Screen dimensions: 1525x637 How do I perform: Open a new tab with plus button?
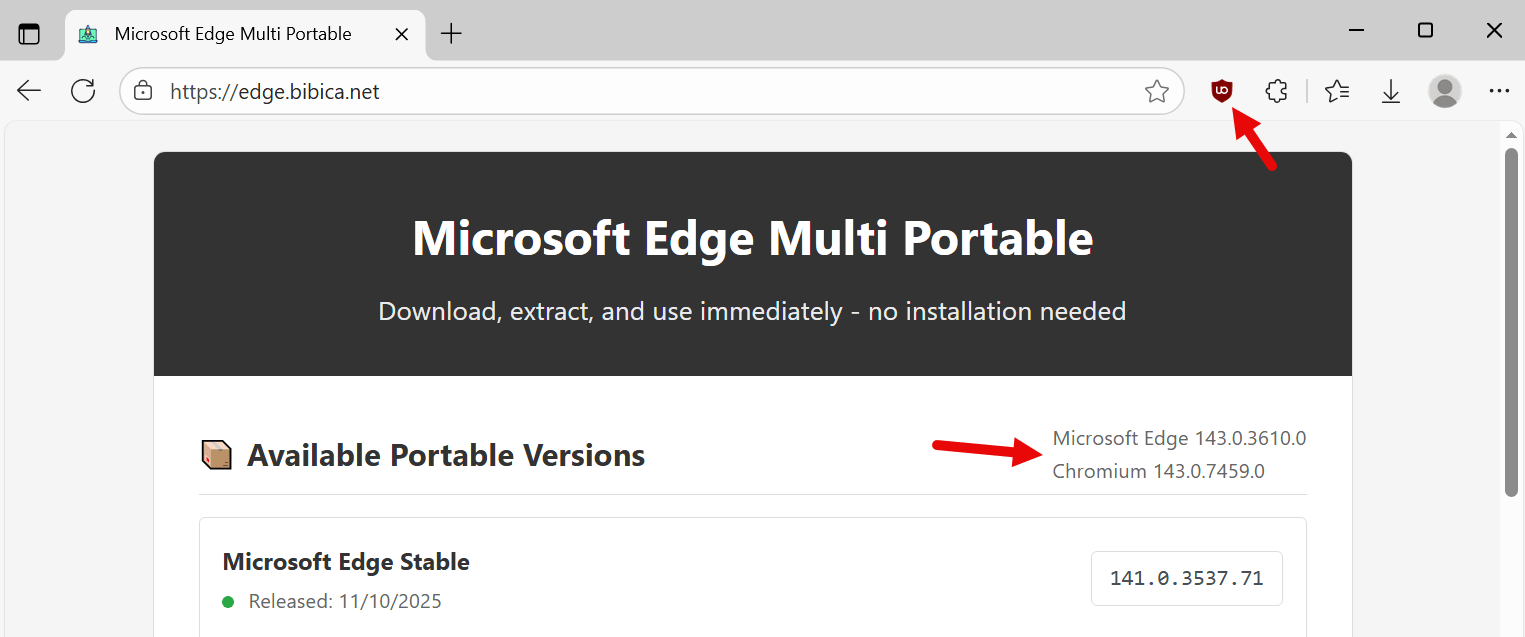pyautogui.click(x=451, y=33)
